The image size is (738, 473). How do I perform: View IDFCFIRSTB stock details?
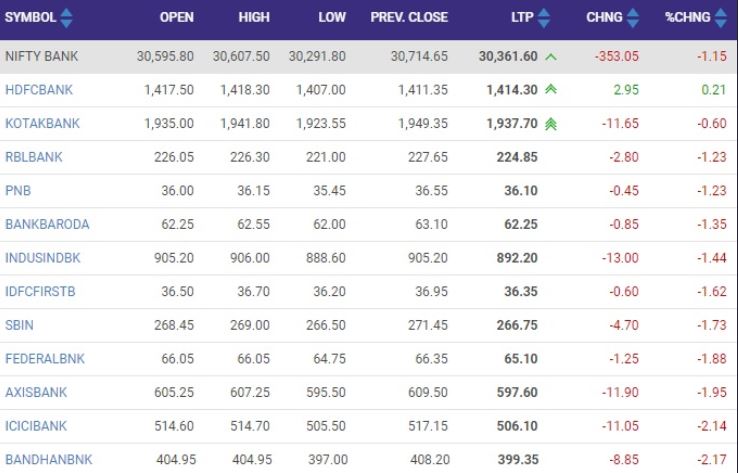(40, 292)
